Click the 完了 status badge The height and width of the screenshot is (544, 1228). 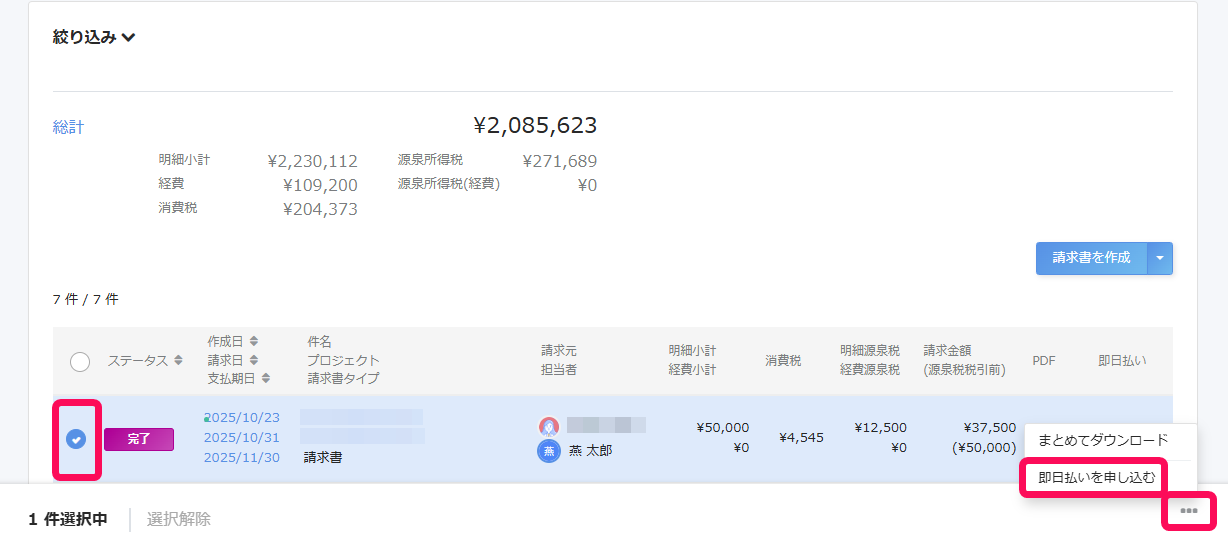pos(139,439)
